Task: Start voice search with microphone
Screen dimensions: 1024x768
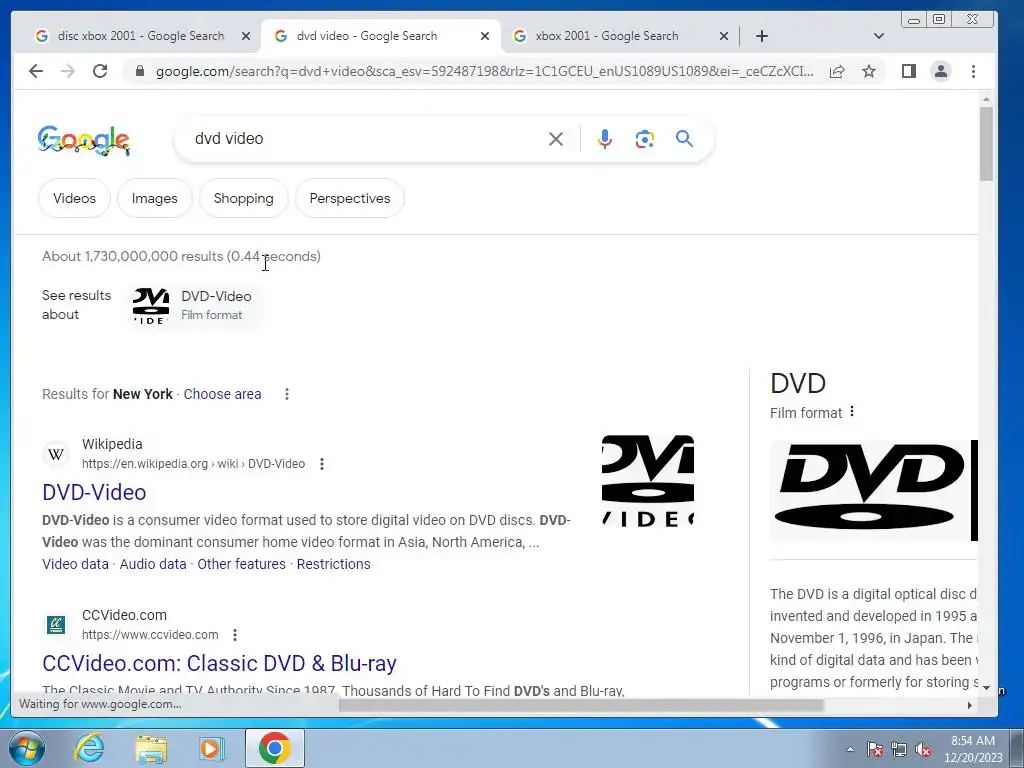Action: tap(605, 139)
